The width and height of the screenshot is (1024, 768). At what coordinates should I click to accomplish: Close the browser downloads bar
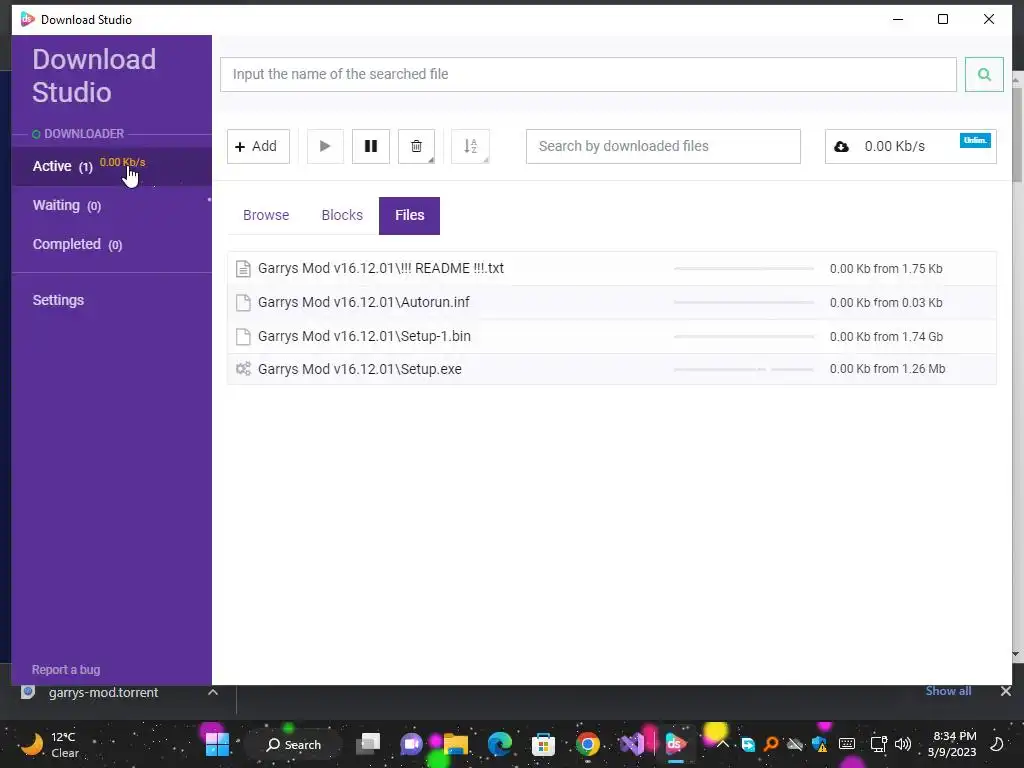pyautogui.click(x=1006, y=691)
